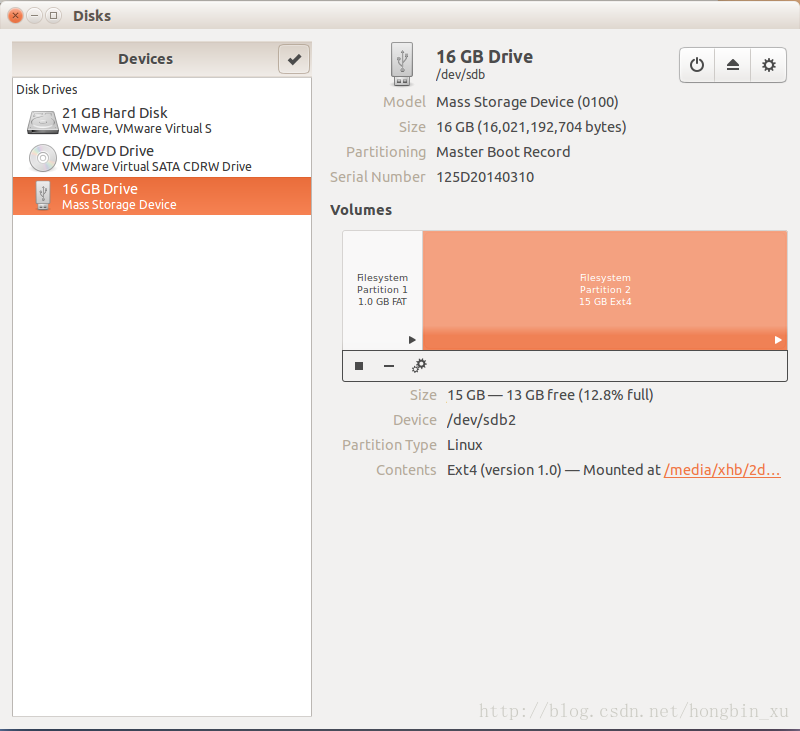Select Partition 1 1.0 GB FAT volume

click(383, 290)
